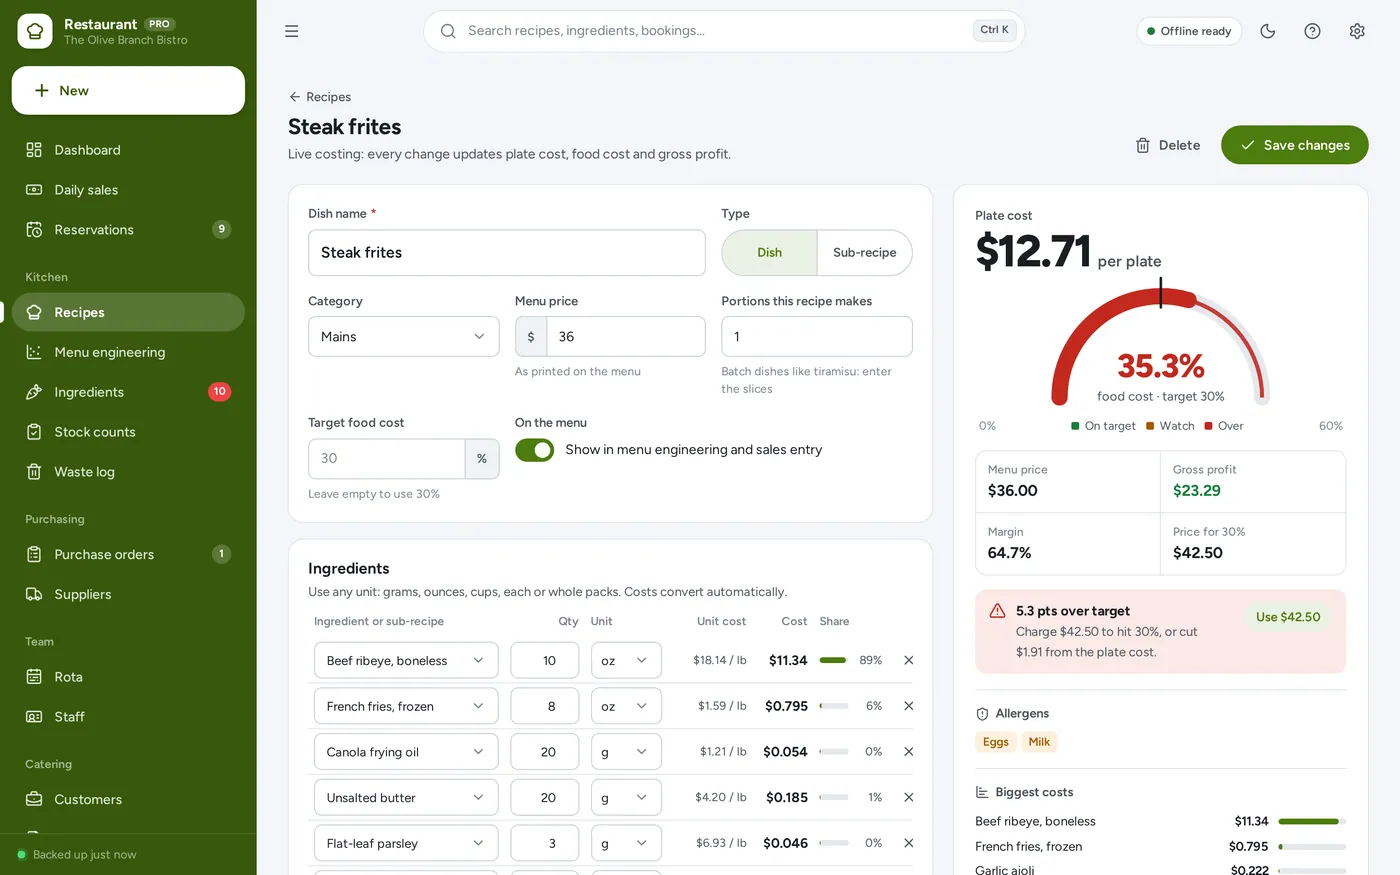Toggle the On the menu switch
This screenshot has width=1400, height=875.
[535, 450]
